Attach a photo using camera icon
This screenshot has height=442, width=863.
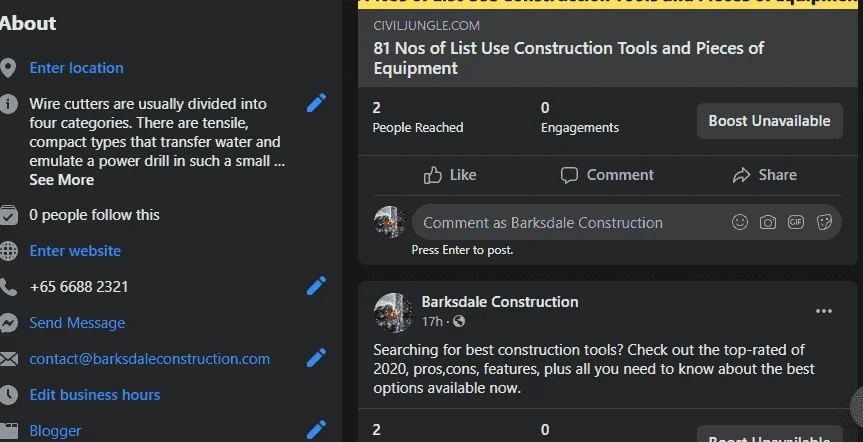pyautogui.click(x=768, y=222)
